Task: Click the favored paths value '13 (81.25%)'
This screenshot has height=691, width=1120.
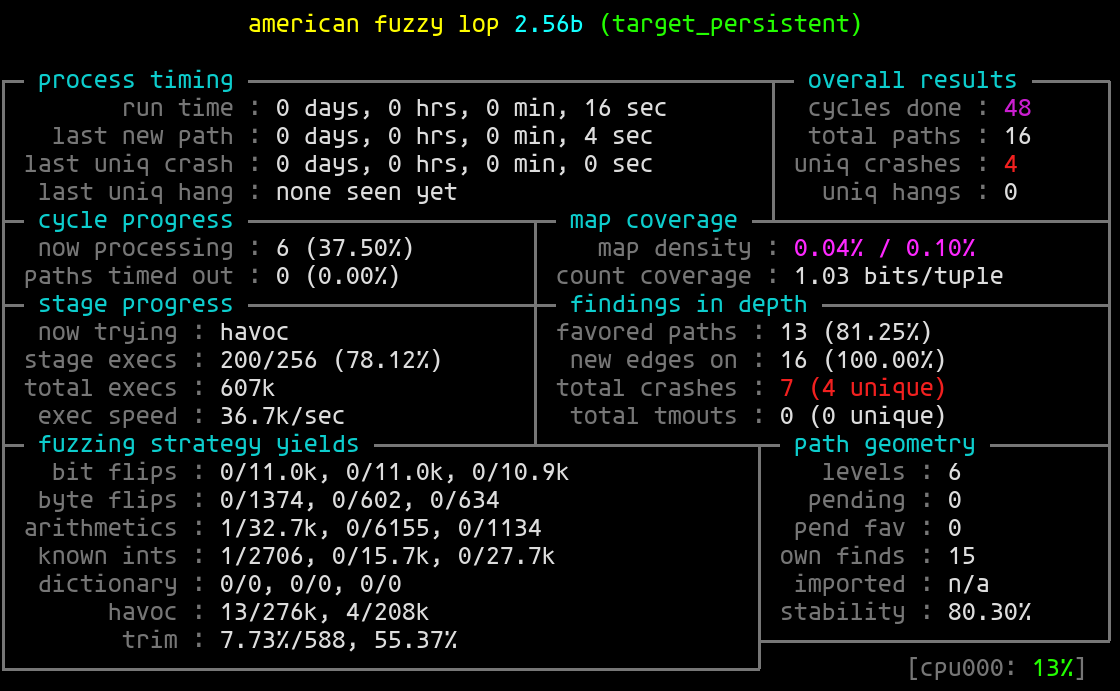Action: (x=856, y=332)
